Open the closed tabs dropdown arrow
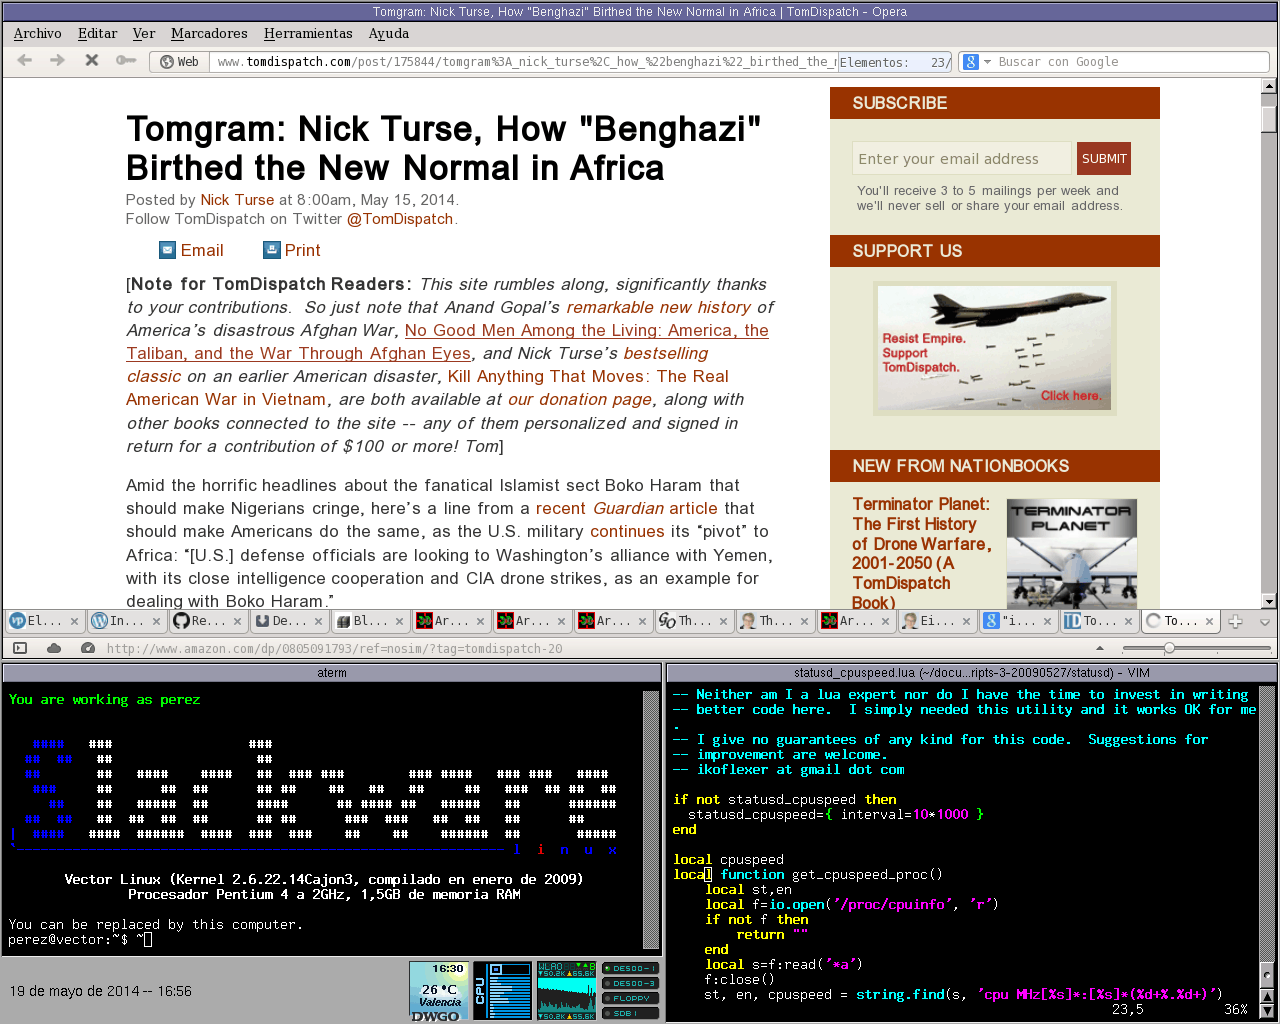 coord(1264,621)
